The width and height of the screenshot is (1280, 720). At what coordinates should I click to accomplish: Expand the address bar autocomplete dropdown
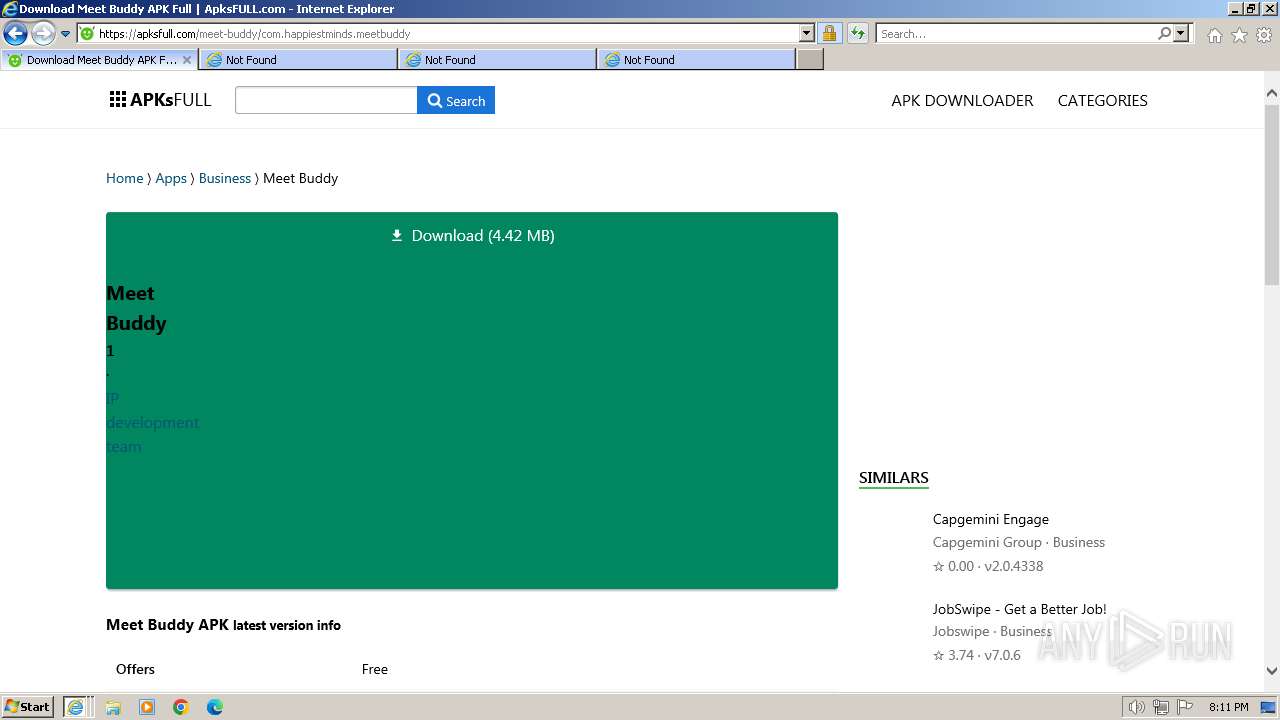[x=807, y=33]
